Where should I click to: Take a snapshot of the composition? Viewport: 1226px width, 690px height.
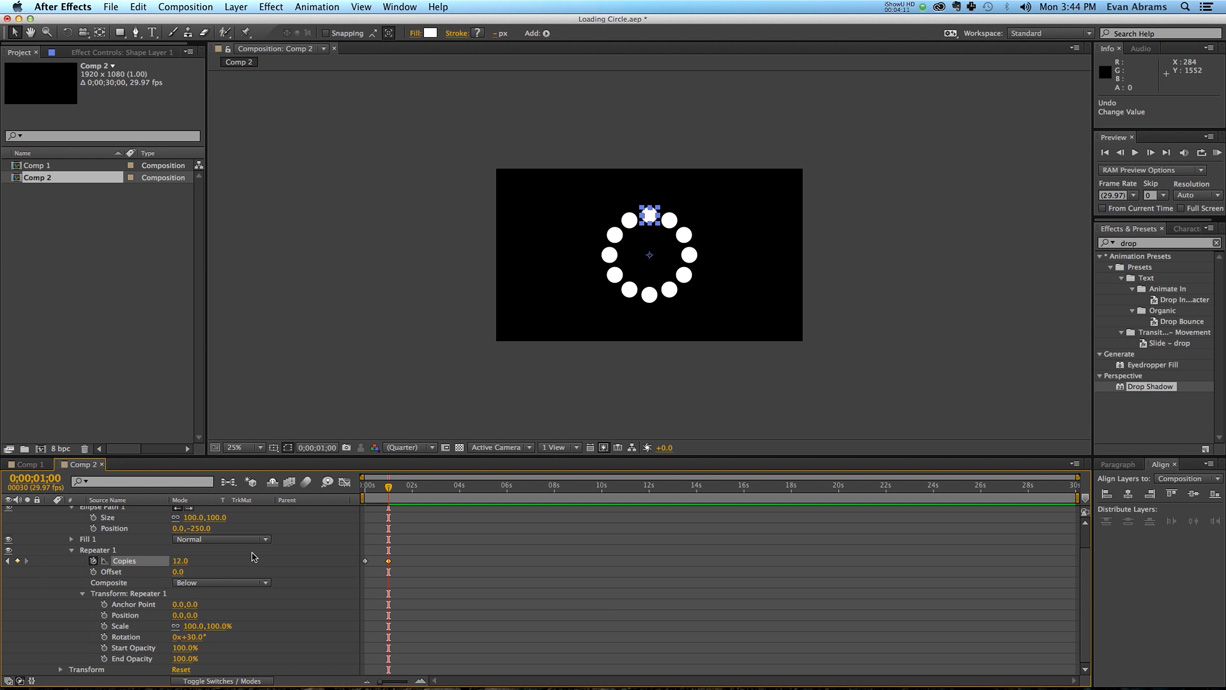346,447
